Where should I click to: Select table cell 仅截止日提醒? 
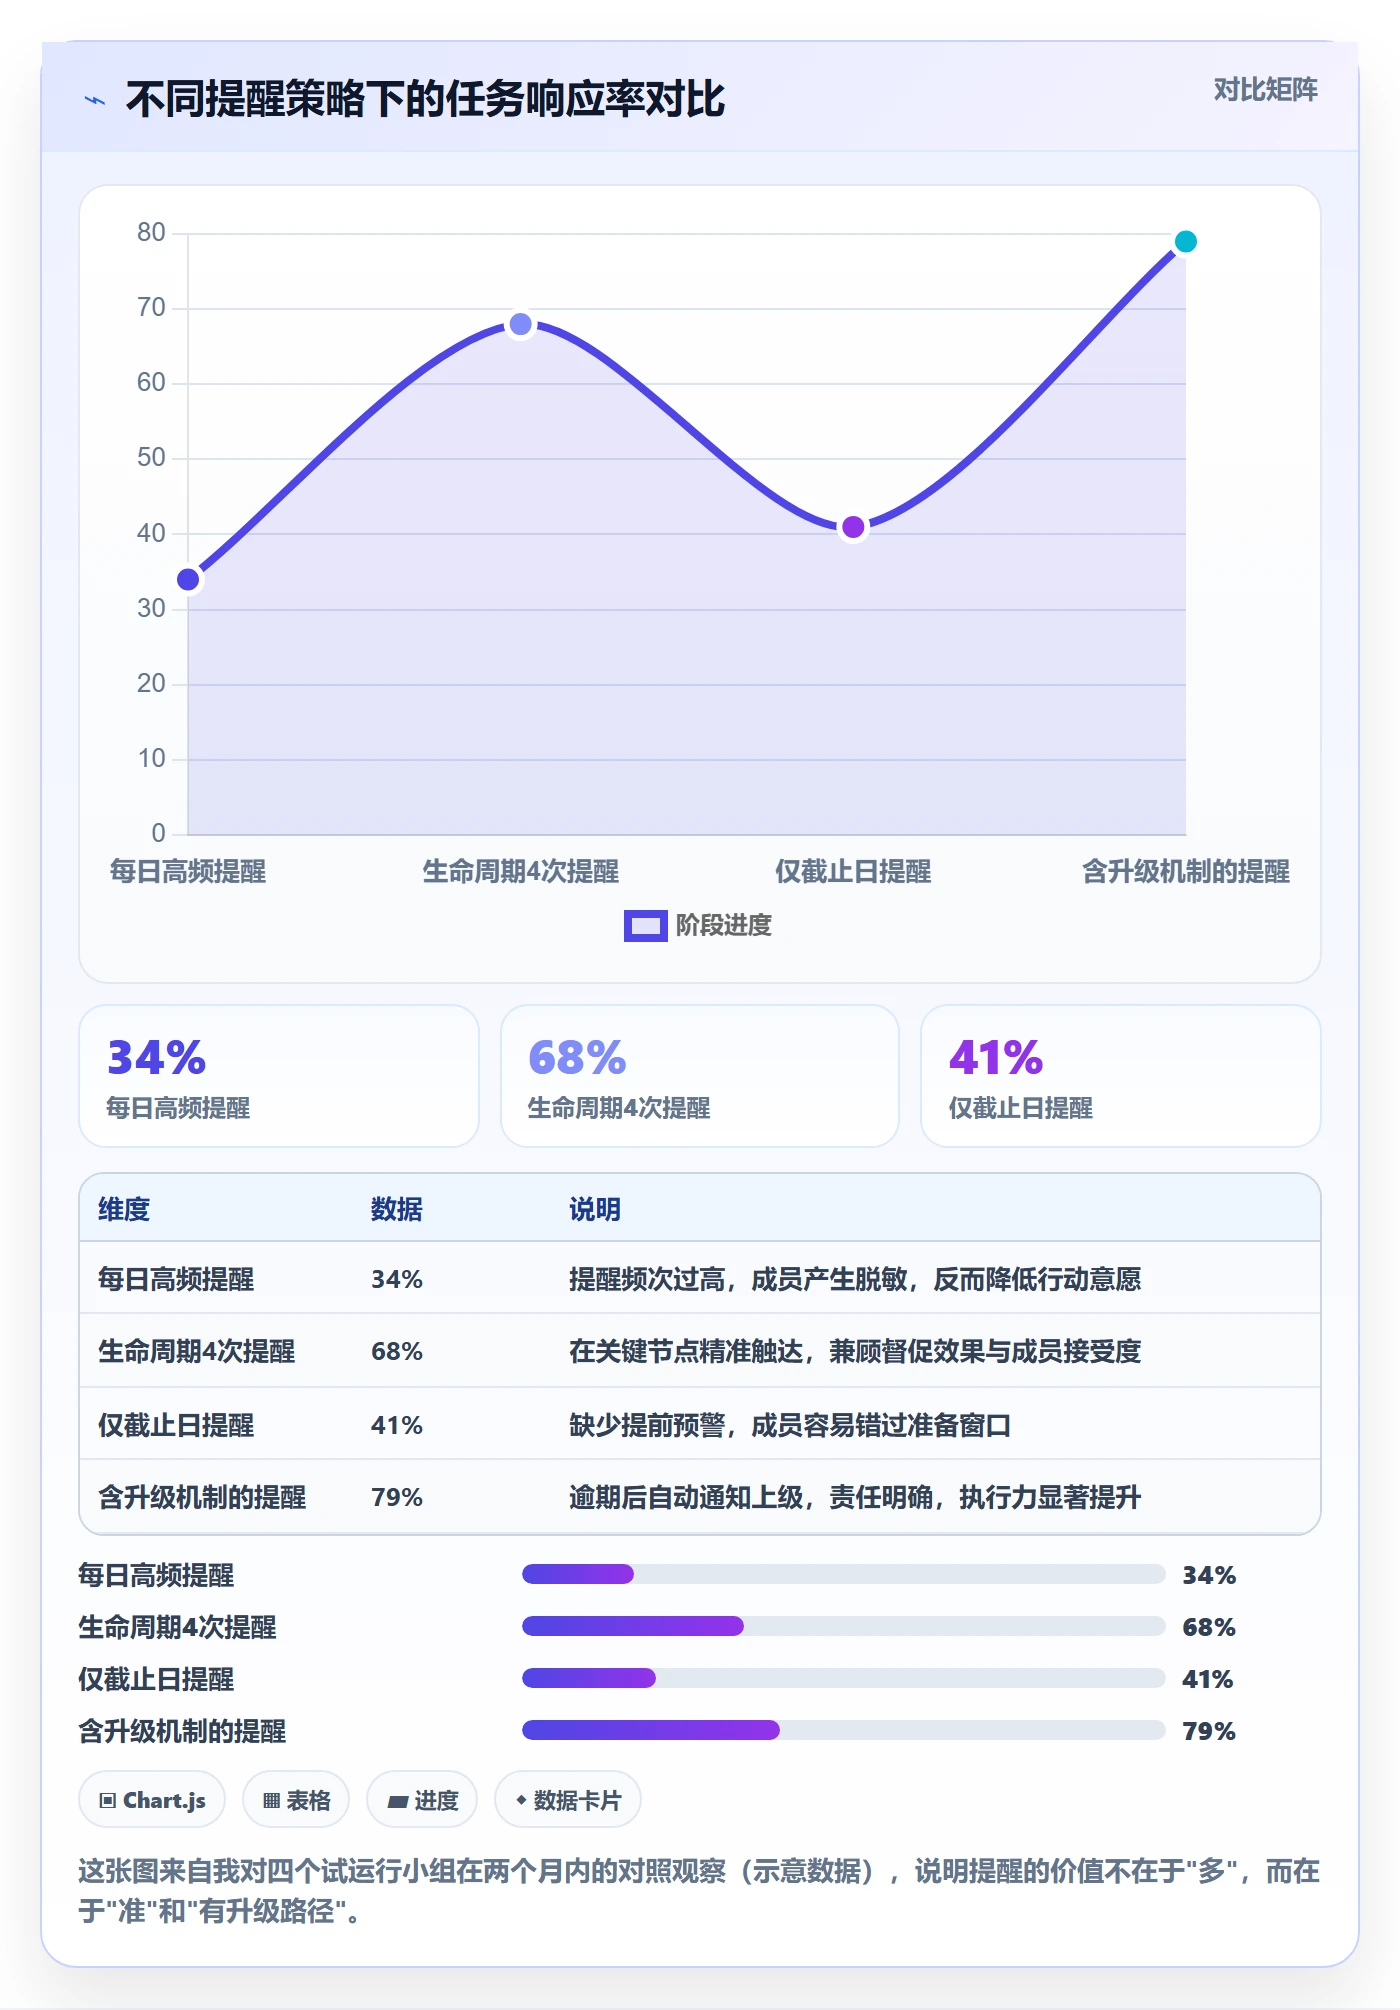176,1425
